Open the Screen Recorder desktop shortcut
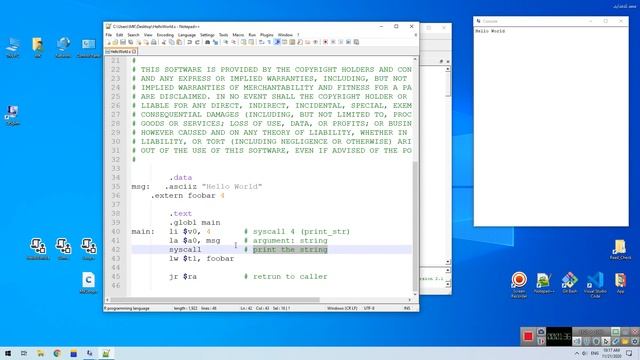The image size is (640, 360). (x=519, y=284)
